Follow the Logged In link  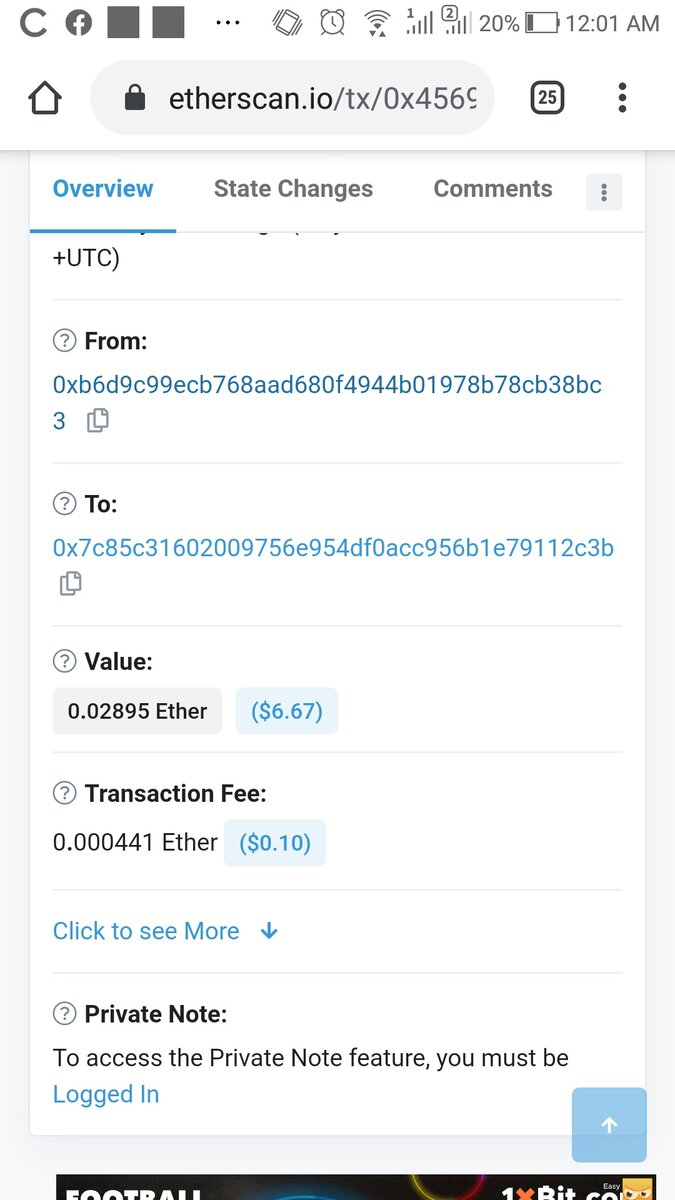pyautogui.click(x=106, y=1094)
